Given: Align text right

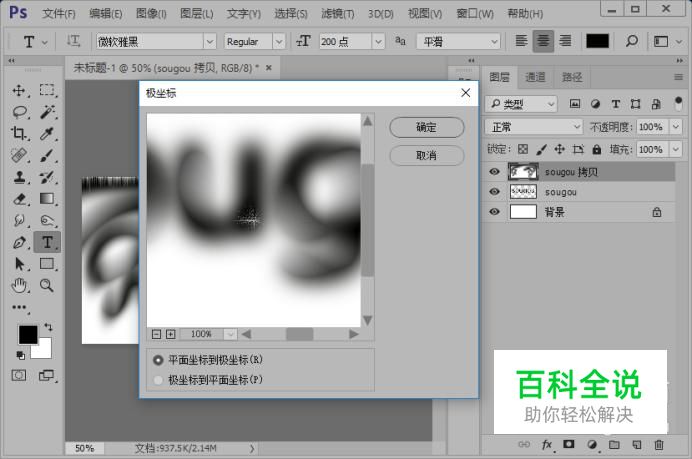Looking at the screenshot, I should (565, 41).
